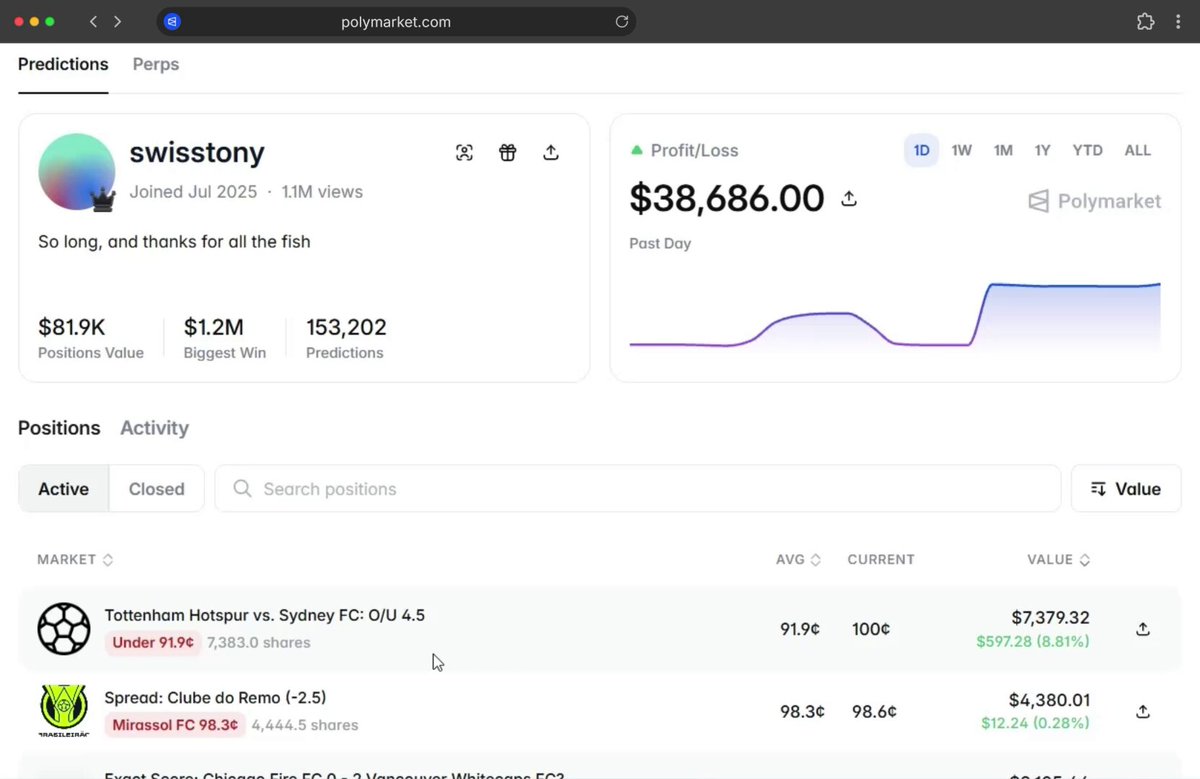Select the 1Y profit range
This screenshot has width=1200, height=779.
point(1042,150)
